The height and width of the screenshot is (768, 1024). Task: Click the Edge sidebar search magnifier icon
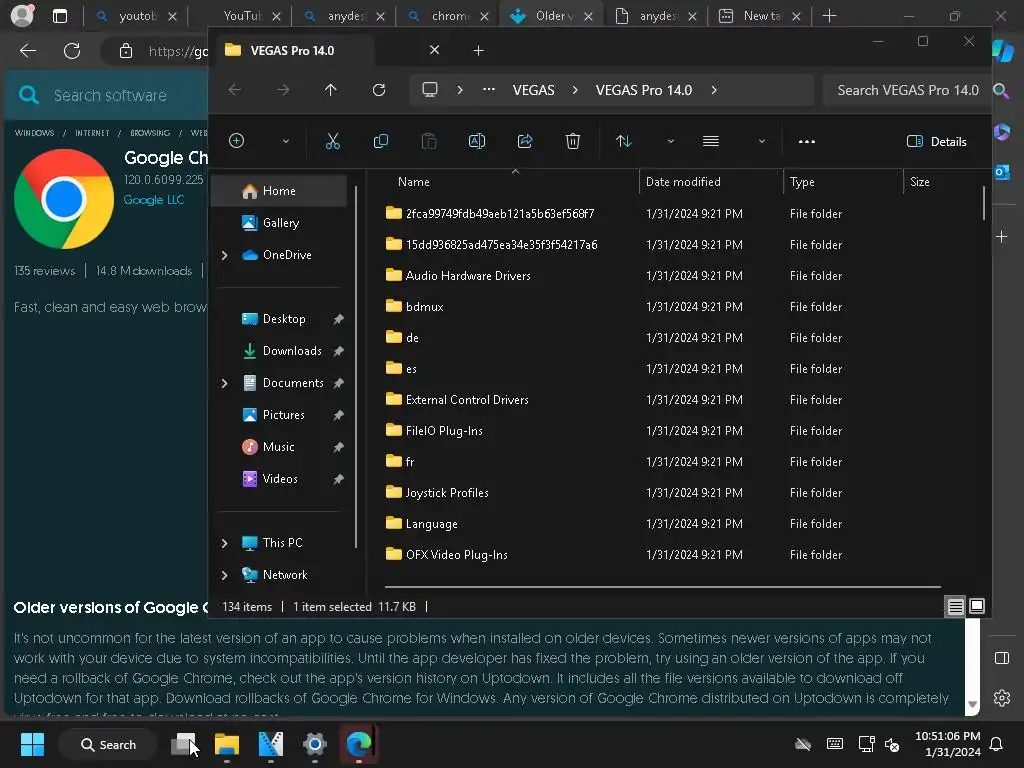(1001, 91)
